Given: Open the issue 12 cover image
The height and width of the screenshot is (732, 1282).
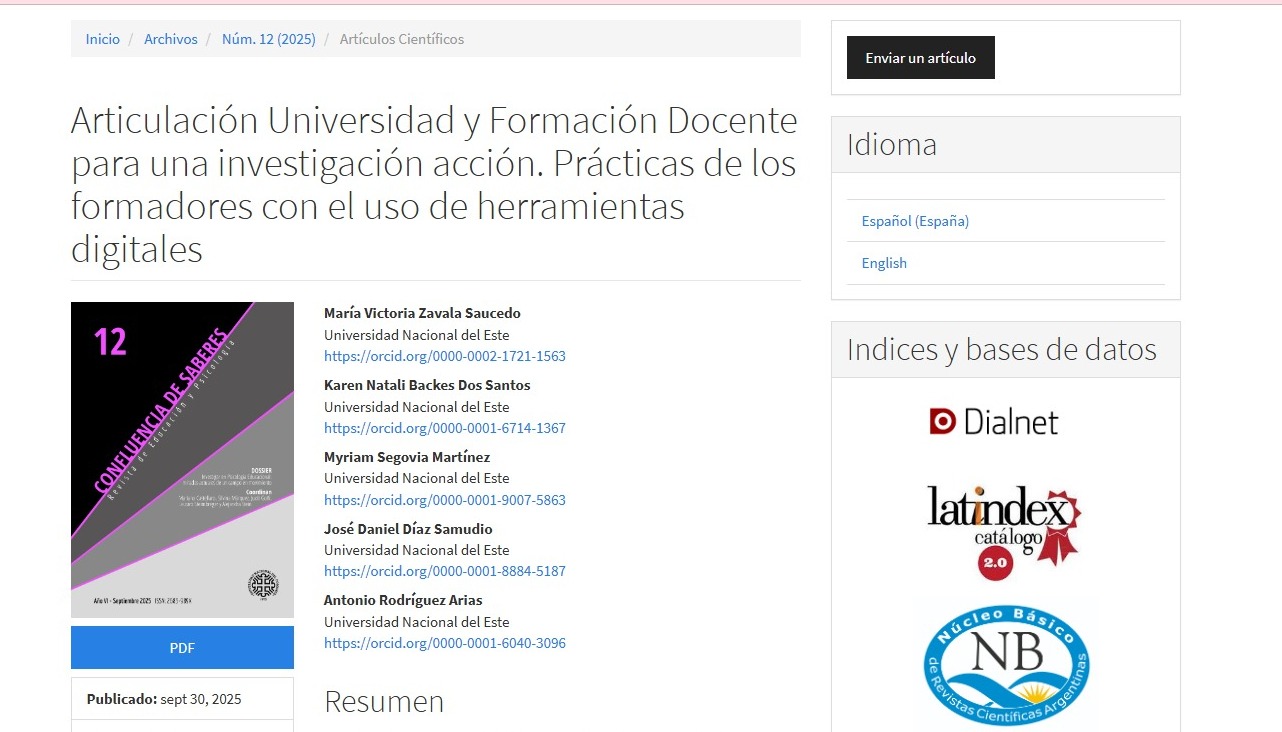Looking at the screenshot, I should click(182, 459).
